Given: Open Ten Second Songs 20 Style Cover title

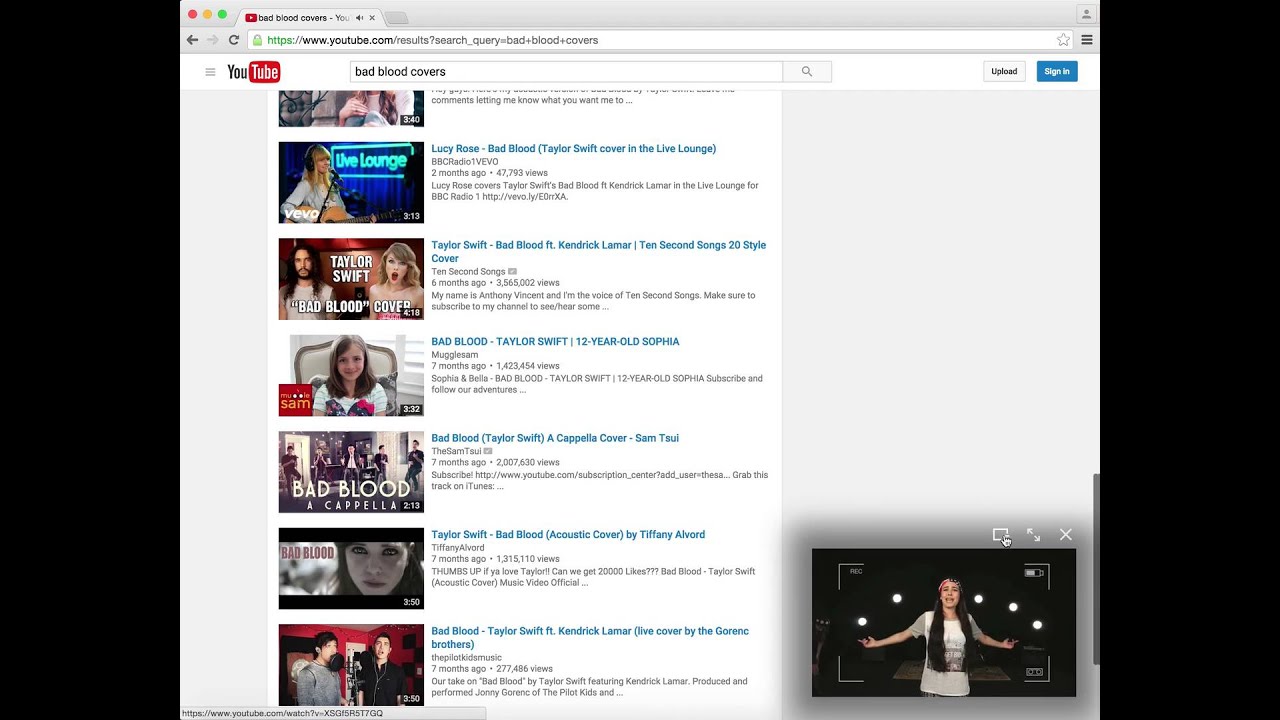Looking at the screenshot, I should (599, 251).
